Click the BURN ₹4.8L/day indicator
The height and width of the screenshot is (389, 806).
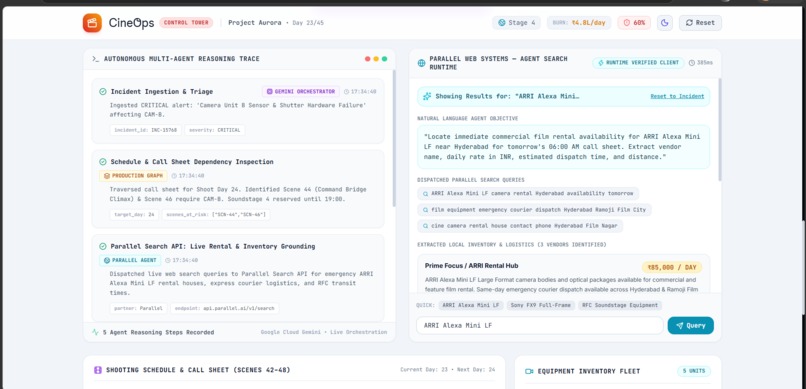coord(579,23)
